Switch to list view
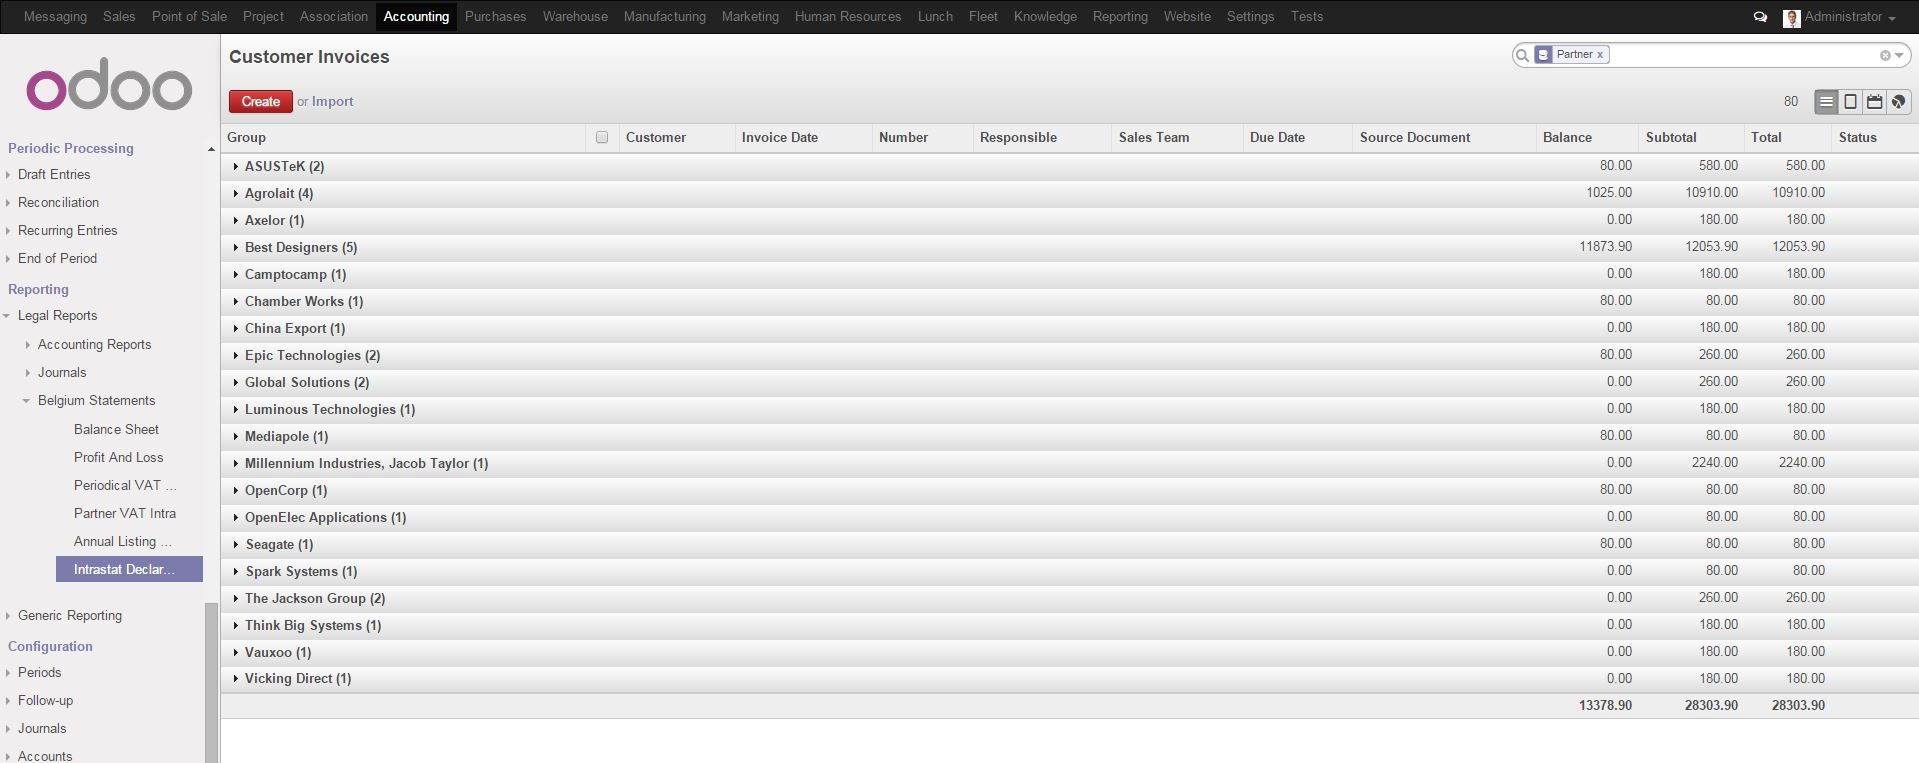The image size is (1919, 763). point(1826,102)
